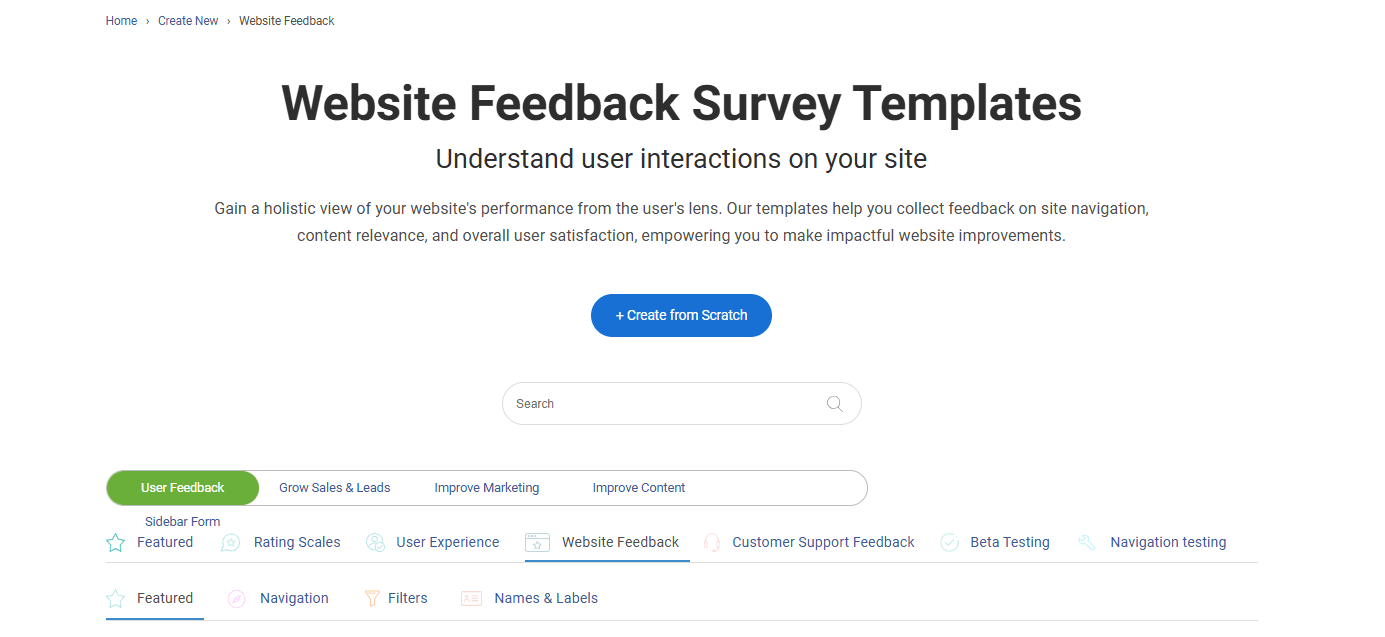Select the second-row Featured star icon
Viewport: 1385px width, 637px height.
click(x=114, y=597)
